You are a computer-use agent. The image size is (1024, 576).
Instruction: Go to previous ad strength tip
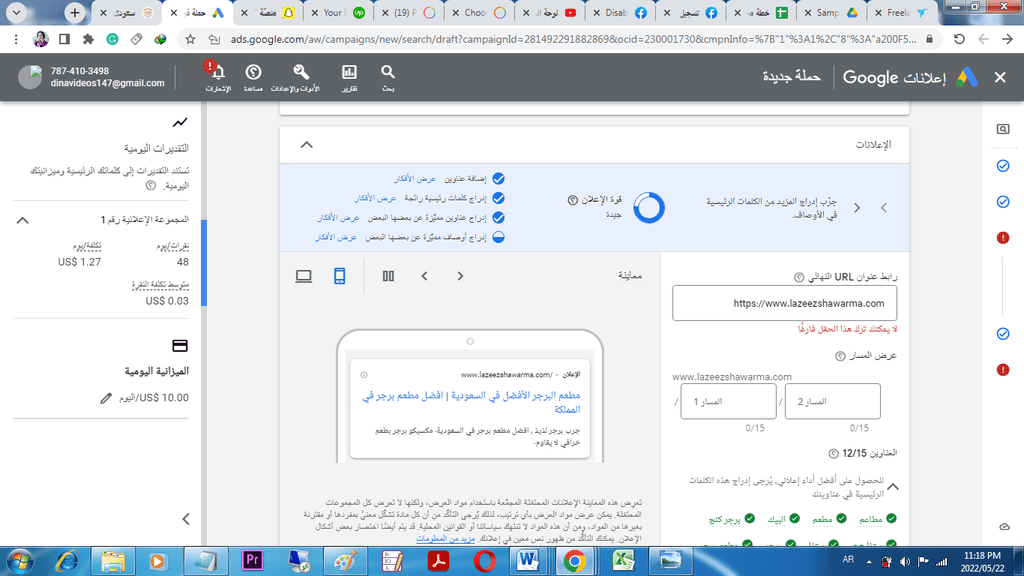click(x=884, y=208)
